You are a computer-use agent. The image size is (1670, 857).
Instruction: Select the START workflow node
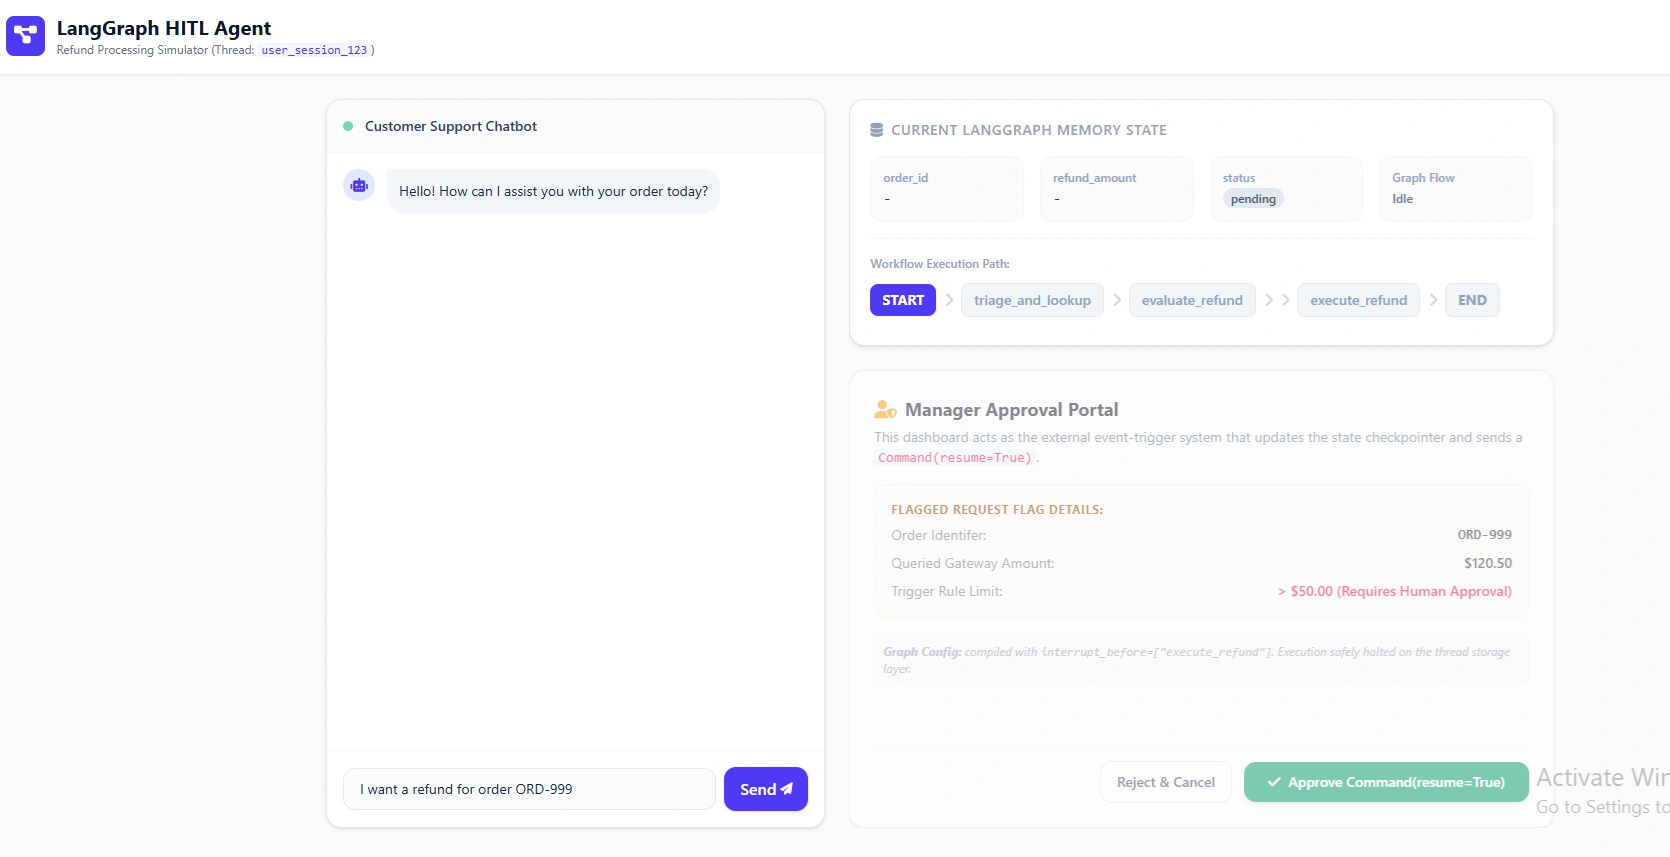coord(903,300)
